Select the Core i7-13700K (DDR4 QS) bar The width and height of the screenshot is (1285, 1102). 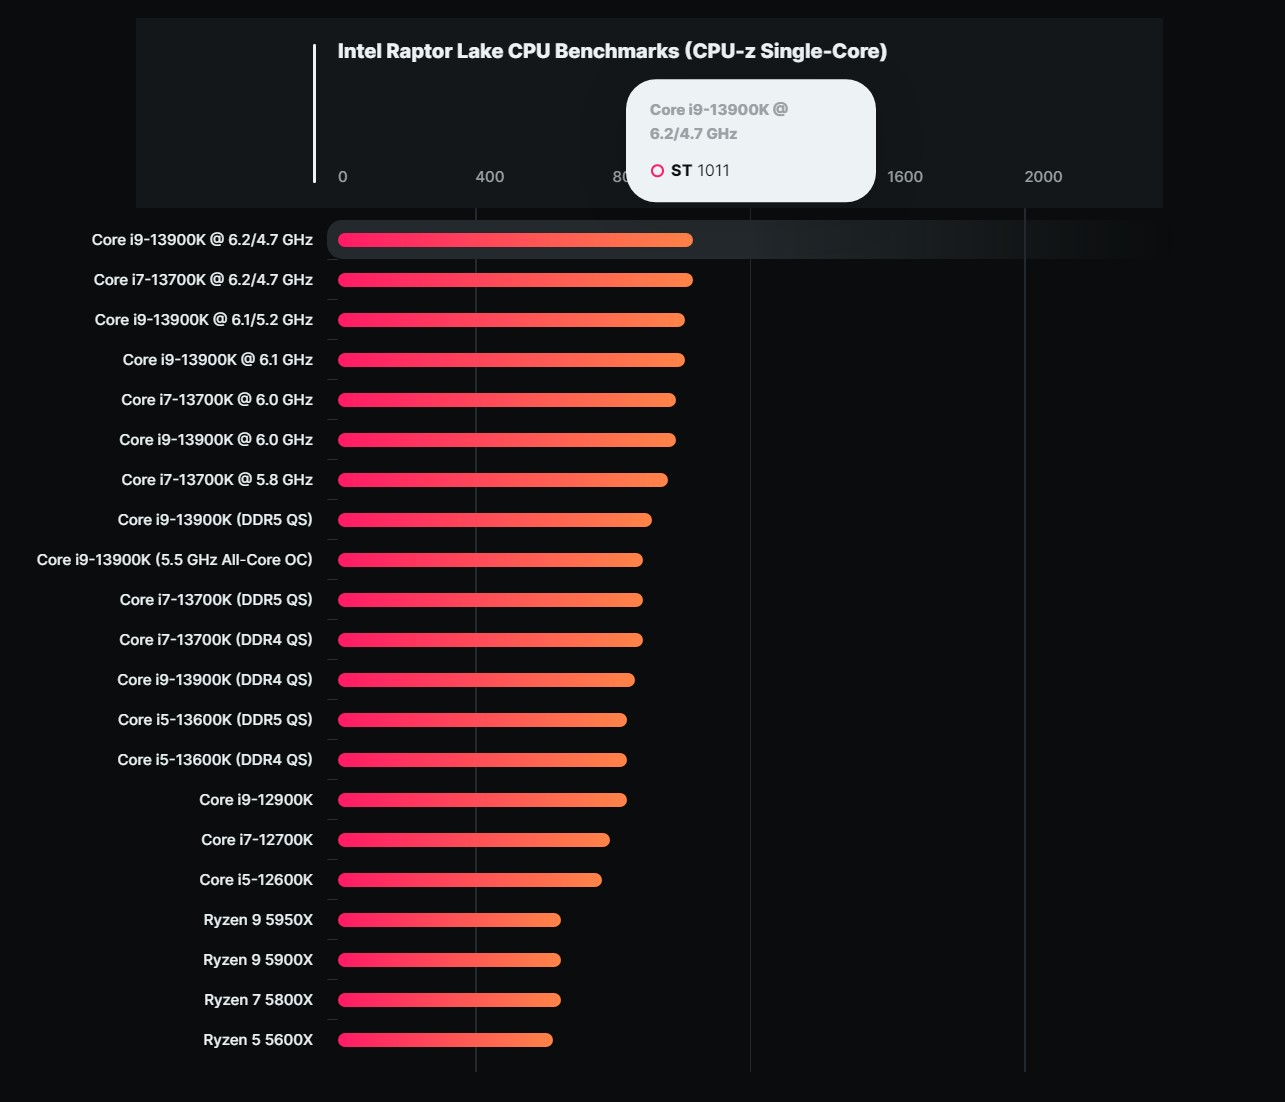(x=490, y=640)
